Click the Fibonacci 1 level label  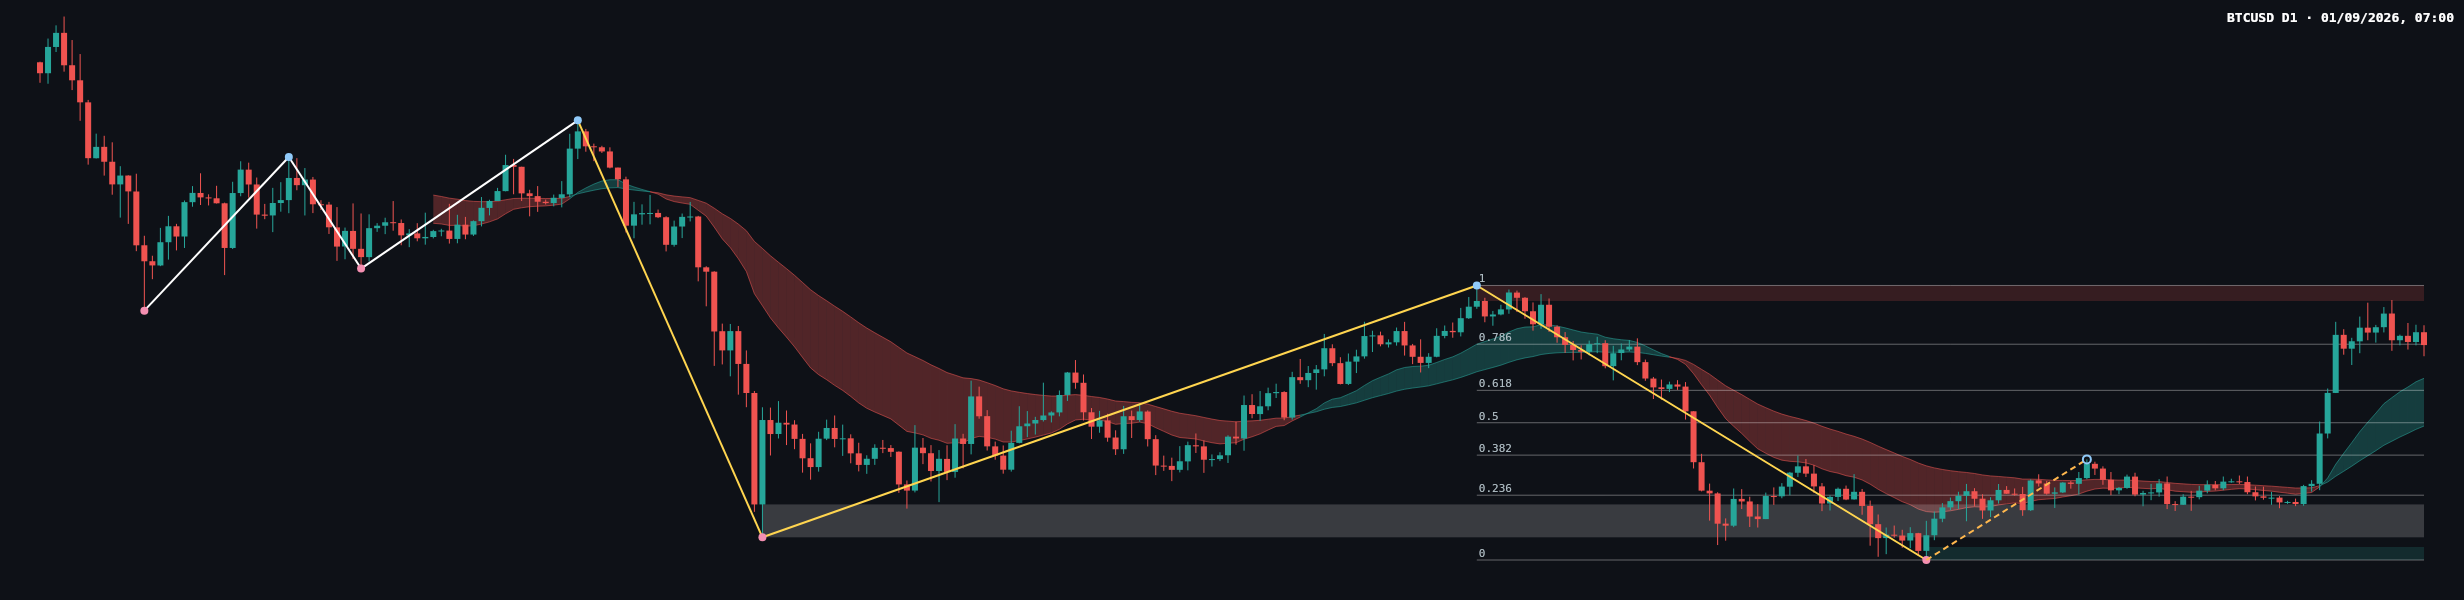click(1482, 279)
